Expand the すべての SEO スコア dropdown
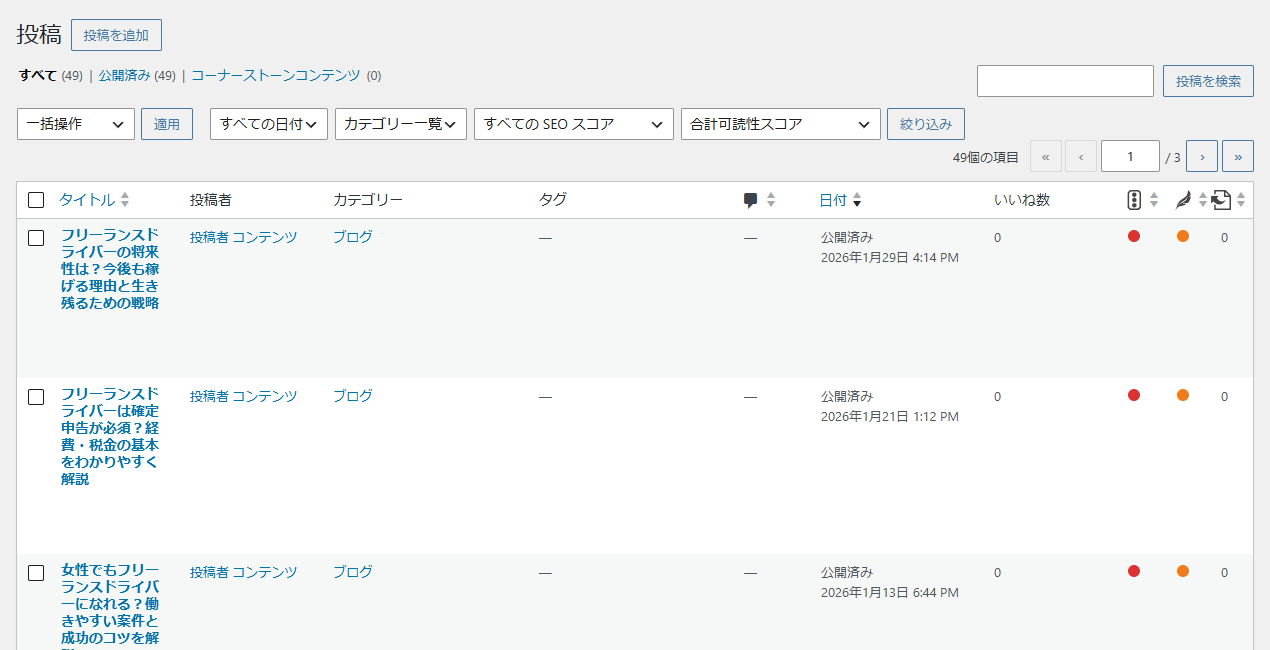Image resolution: width=1270 pixels, height=650 pixels. pyautogui.click(x=574, y=124)
